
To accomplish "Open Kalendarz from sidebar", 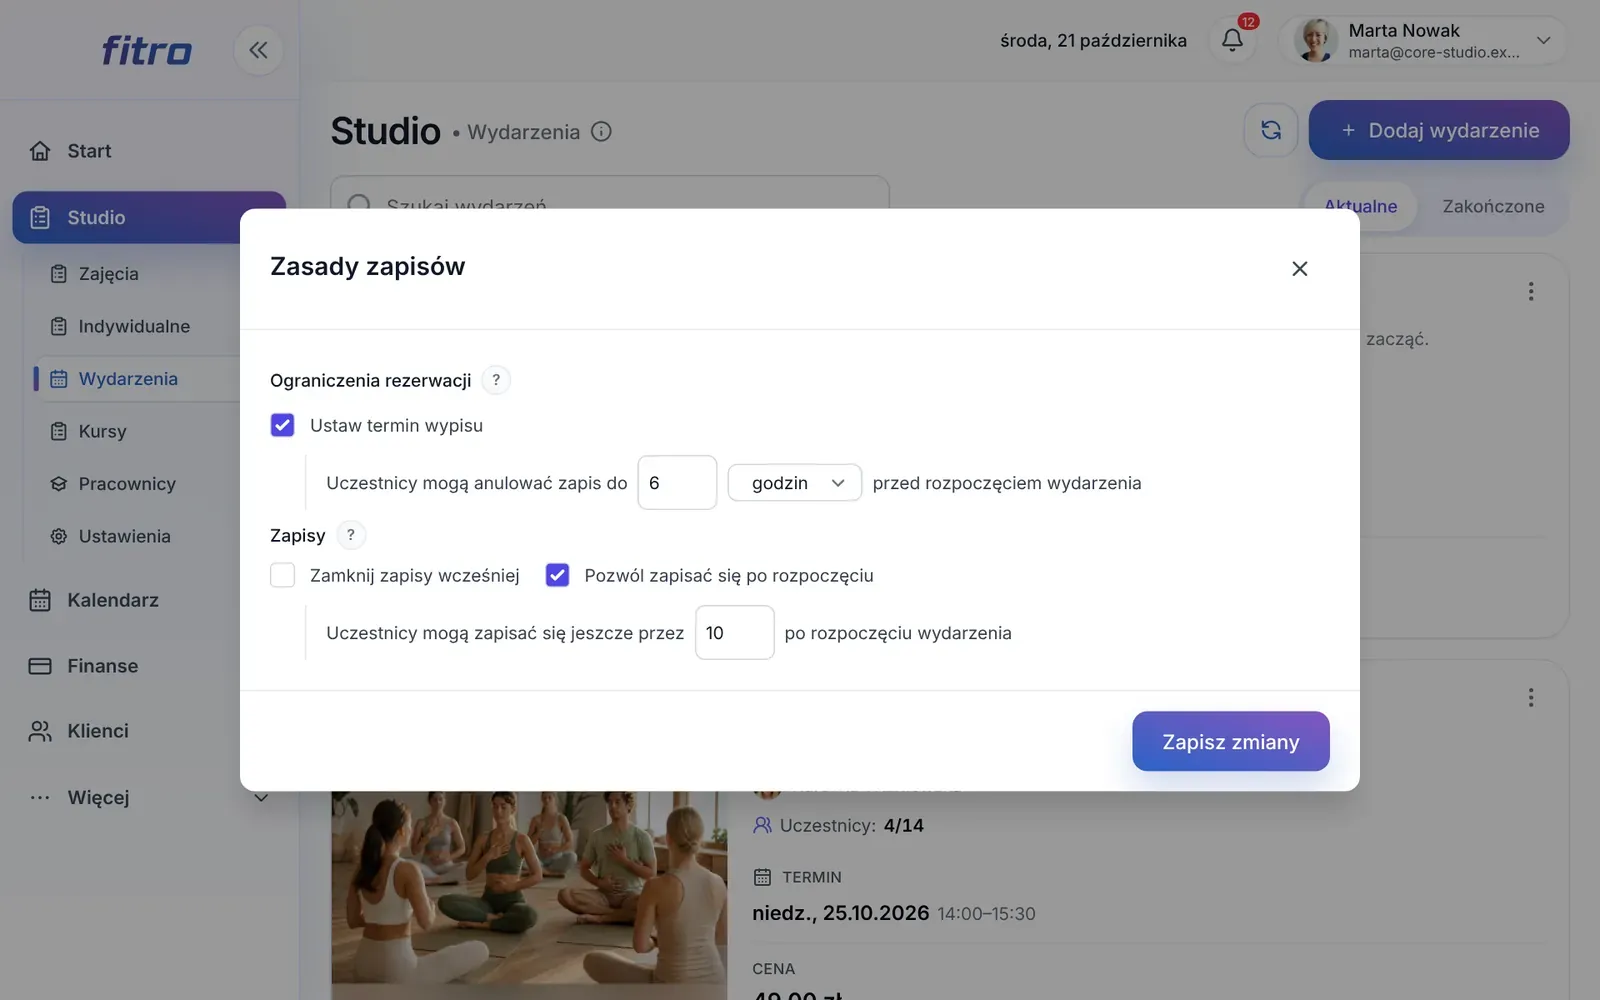I will tap(112, 600).
